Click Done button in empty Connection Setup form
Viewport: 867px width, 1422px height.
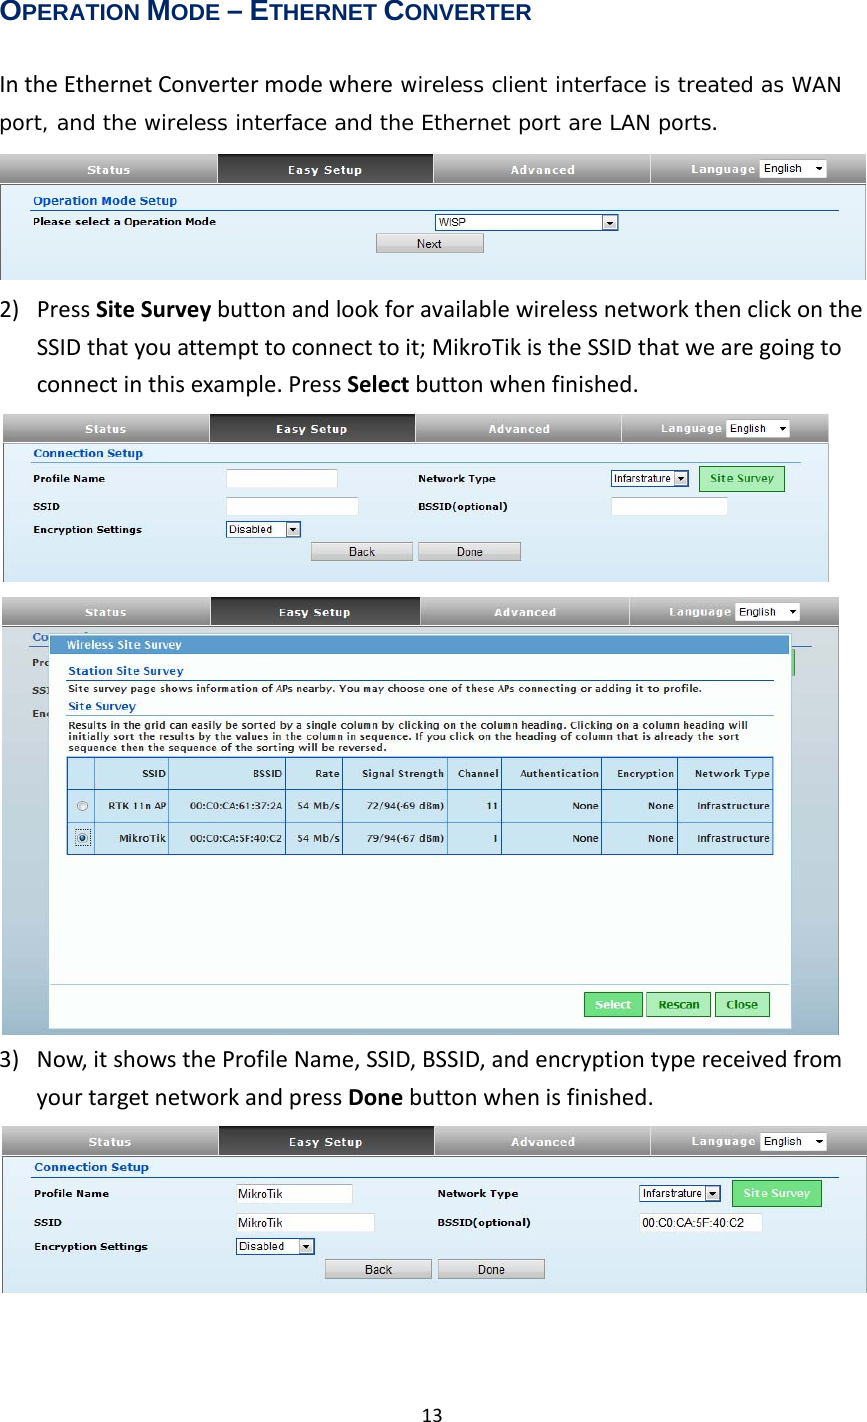pyautogui.click(x=469, y=551)
